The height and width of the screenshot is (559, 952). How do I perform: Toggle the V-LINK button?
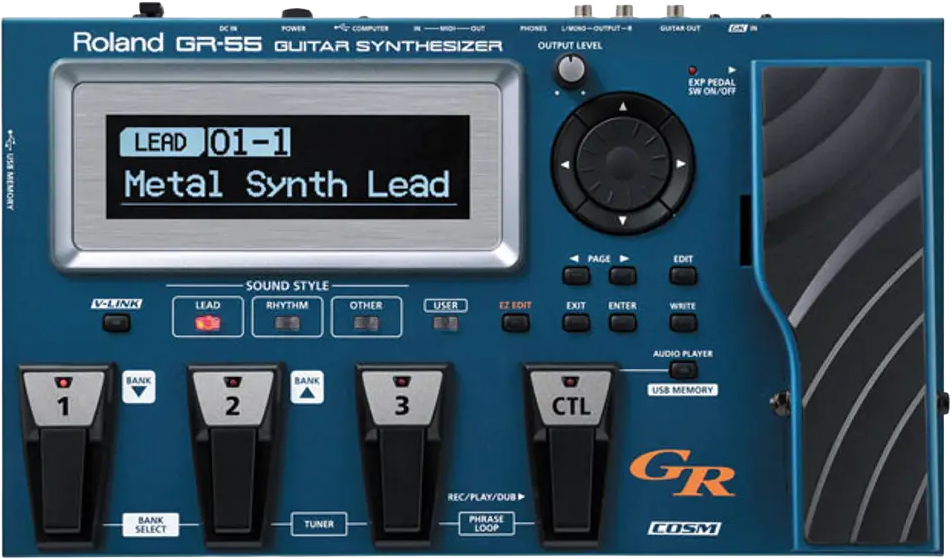117,324
